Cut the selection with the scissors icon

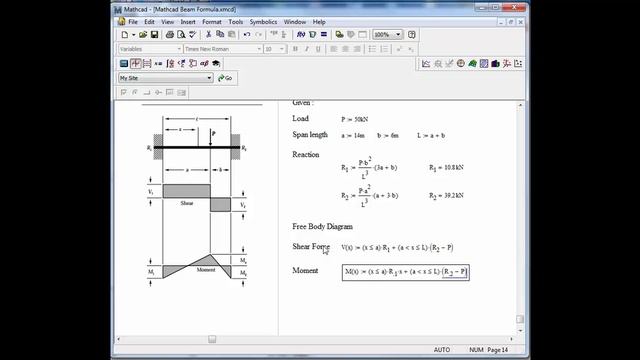(208, 35)
